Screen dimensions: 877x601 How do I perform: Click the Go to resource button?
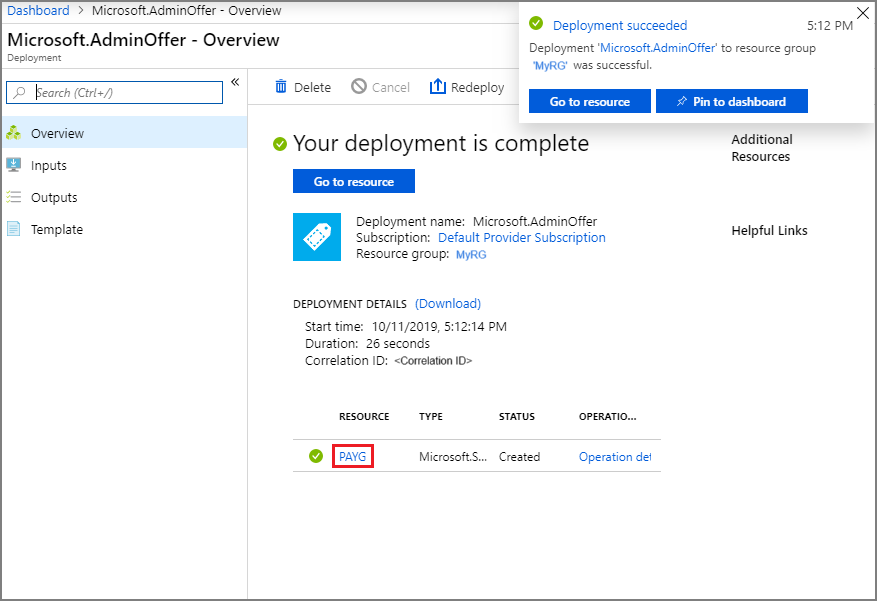[x=353, y=181]
